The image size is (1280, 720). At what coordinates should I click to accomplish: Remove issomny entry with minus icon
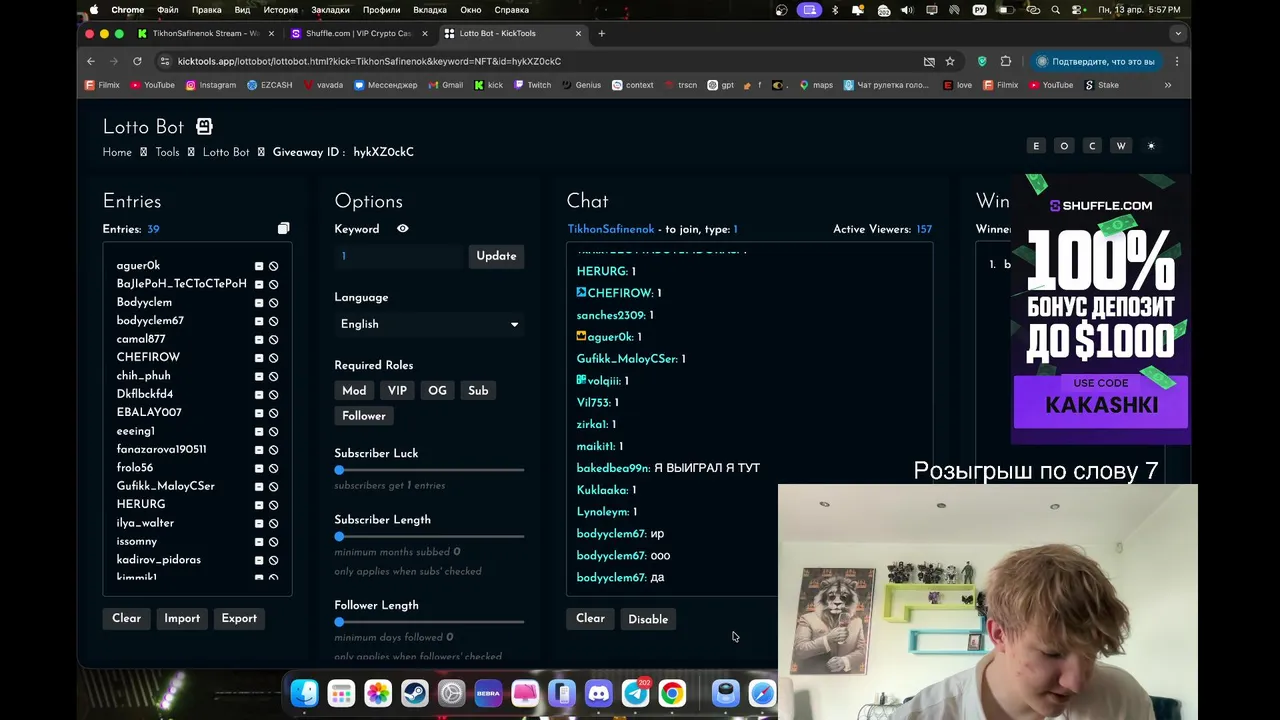click(259, 542)
